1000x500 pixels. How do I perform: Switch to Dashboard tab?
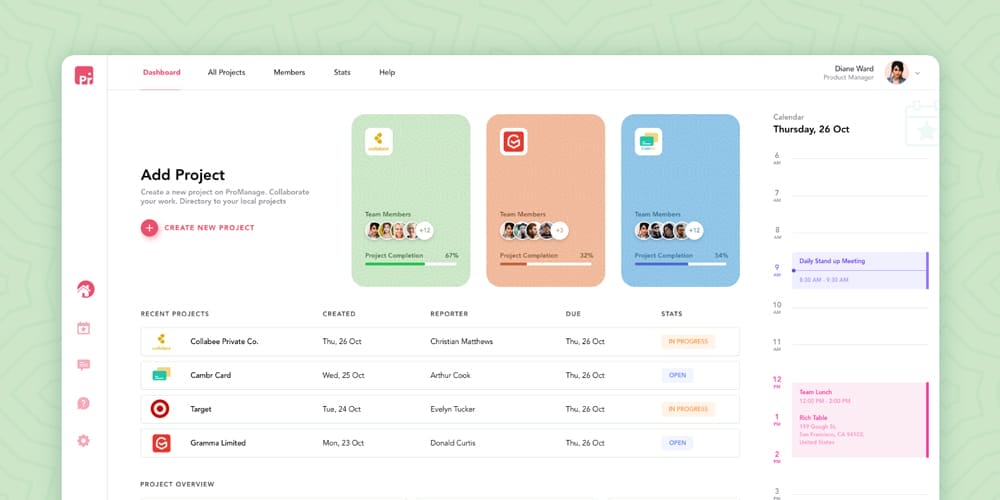pos(161,73)
